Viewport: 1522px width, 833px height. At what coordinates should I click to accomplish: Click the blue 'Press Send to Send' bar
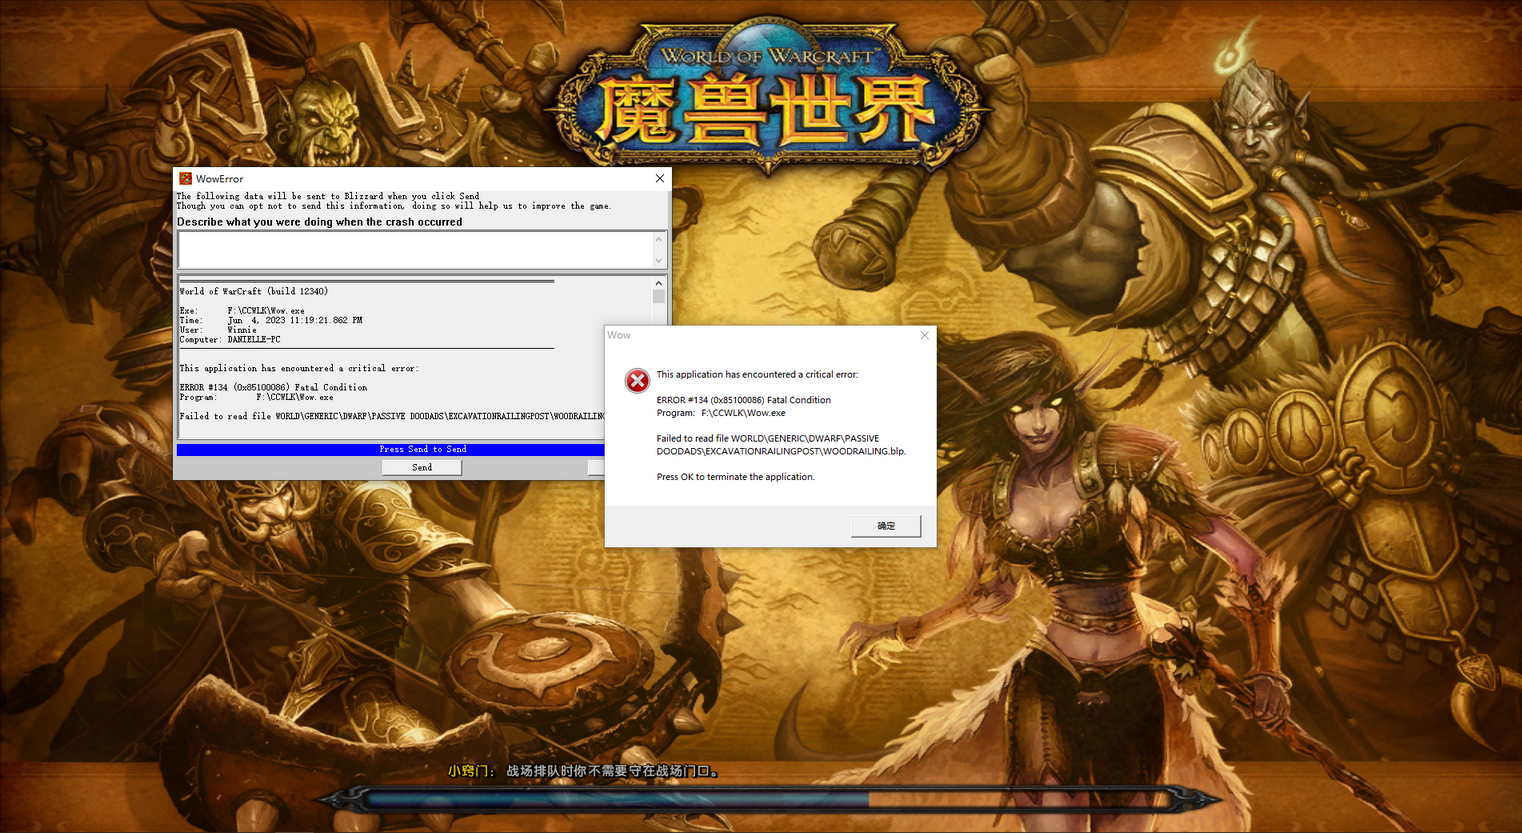point(390,450)
